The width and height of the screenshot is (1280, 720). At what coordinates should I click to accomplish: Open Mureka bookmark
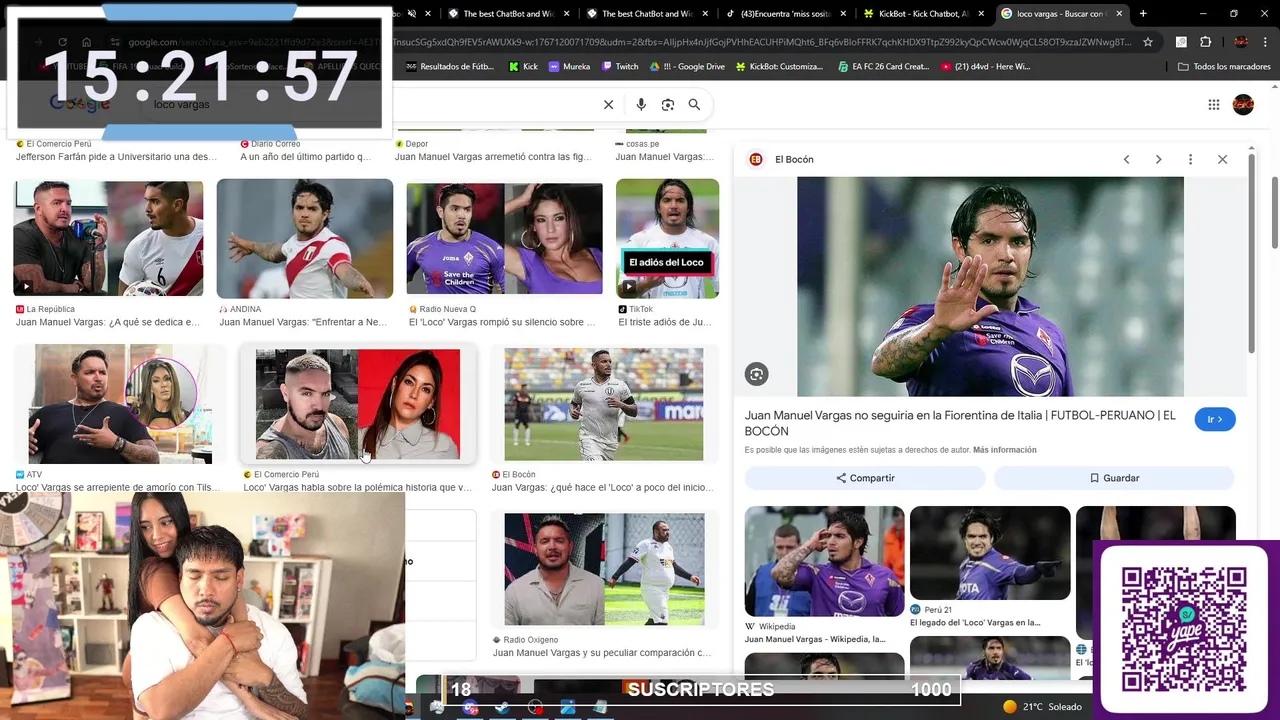coord(569,66)
